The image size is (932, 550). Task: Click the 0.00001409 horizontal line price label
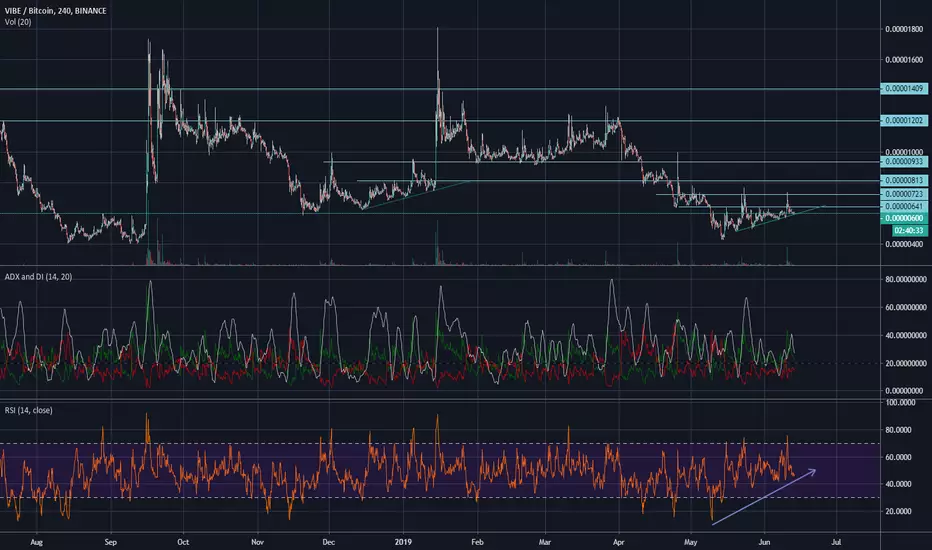(904, 89)
